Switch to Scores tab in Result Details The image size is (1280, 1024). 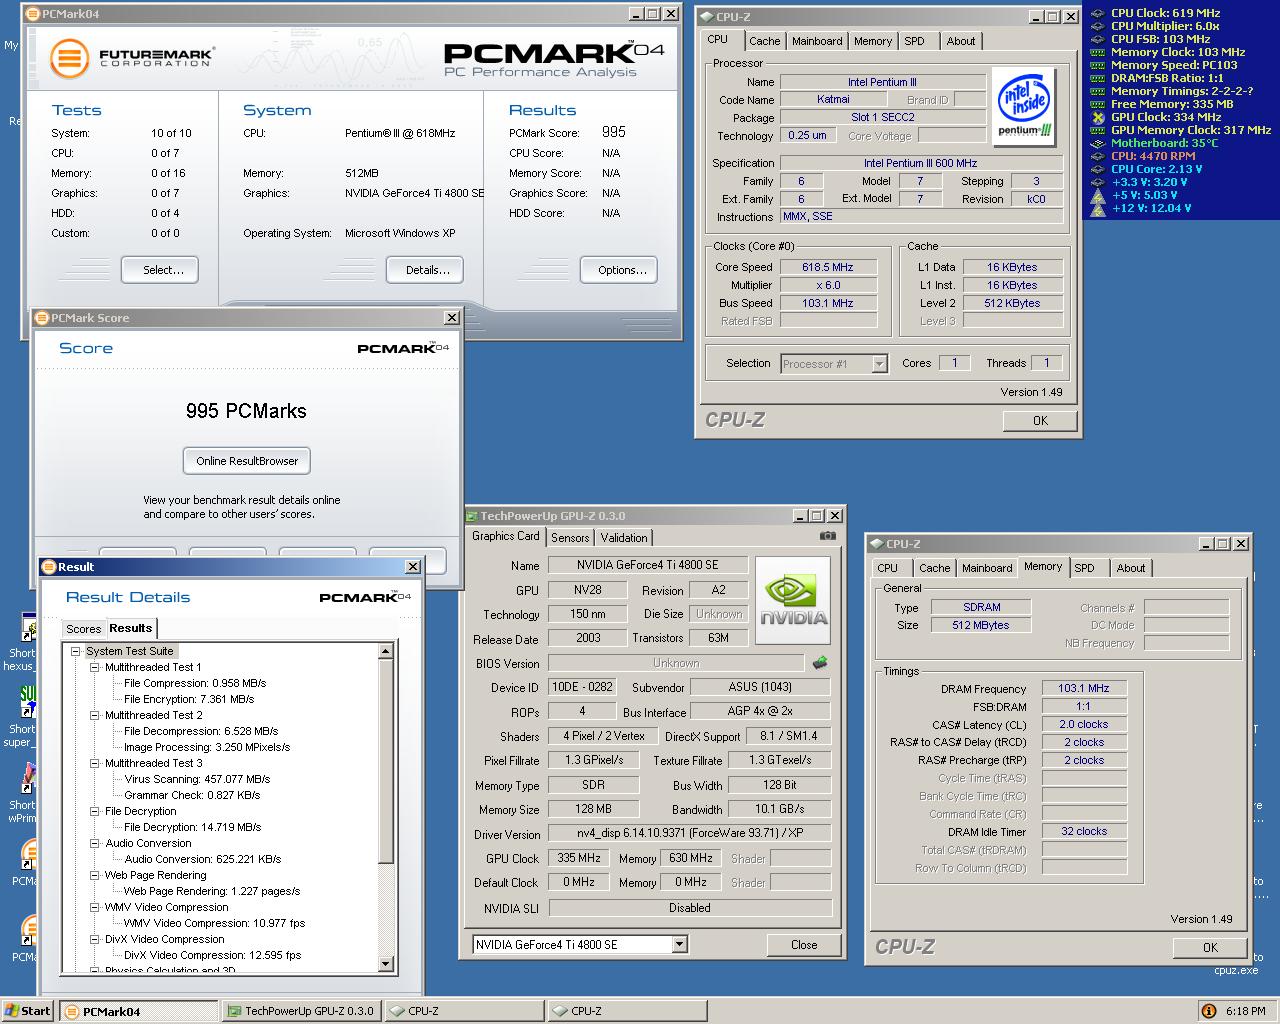[x=83, y=629]
